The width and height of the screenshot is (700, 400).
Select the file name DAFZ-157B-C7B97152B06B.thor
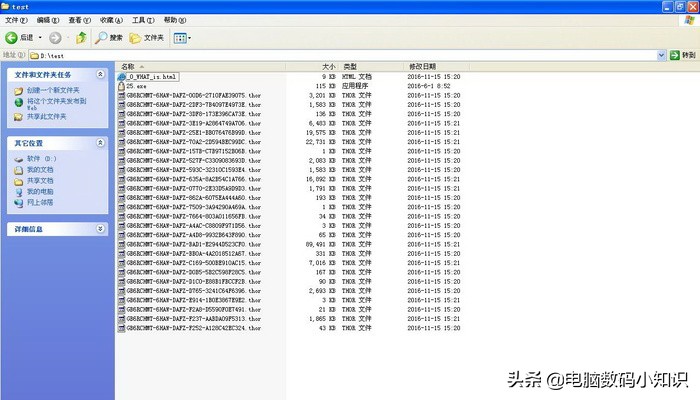point(193,151)
